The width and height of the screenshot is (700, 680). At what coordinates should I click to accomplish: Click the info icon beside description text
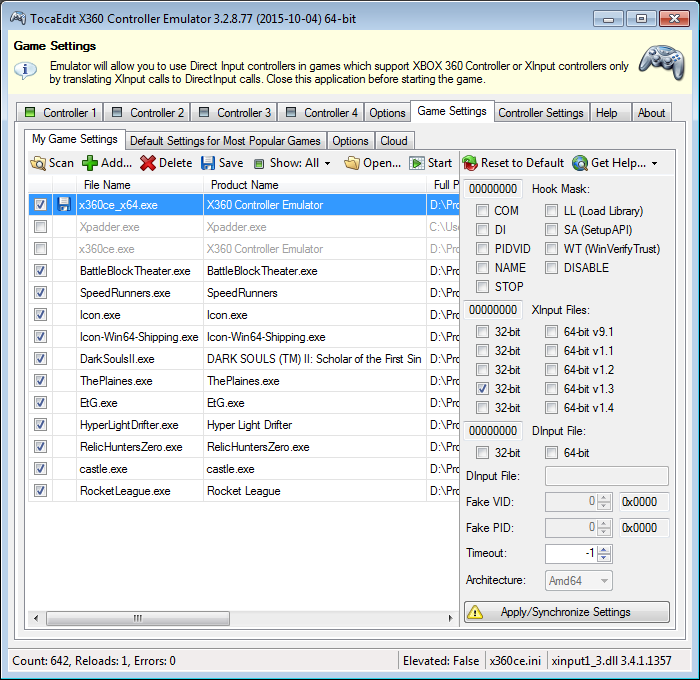click(x=25, y=70)
